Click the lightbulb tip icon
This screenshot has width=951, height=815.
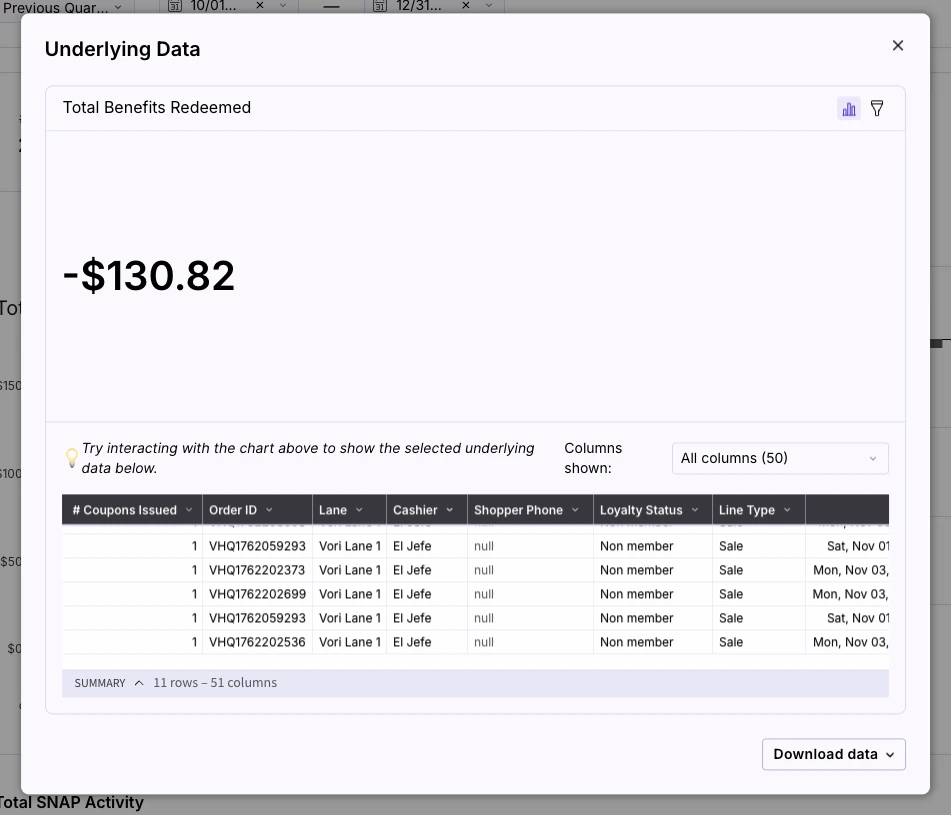point(71,457)
